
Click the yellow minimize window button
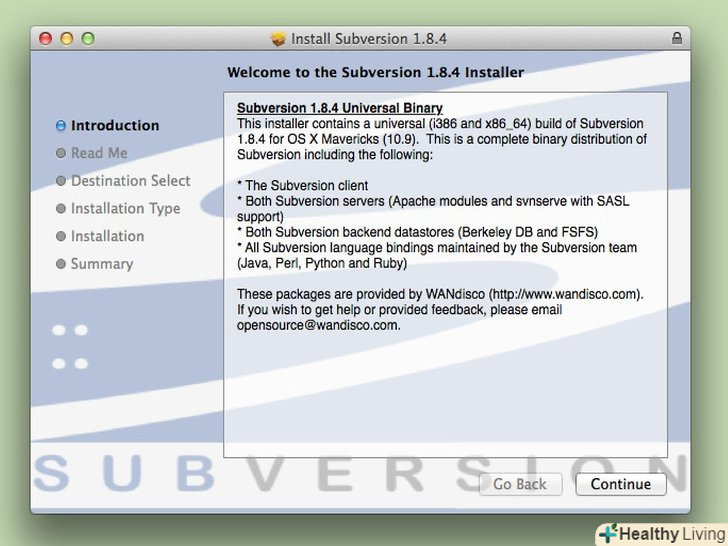click(x=67, y=39)
